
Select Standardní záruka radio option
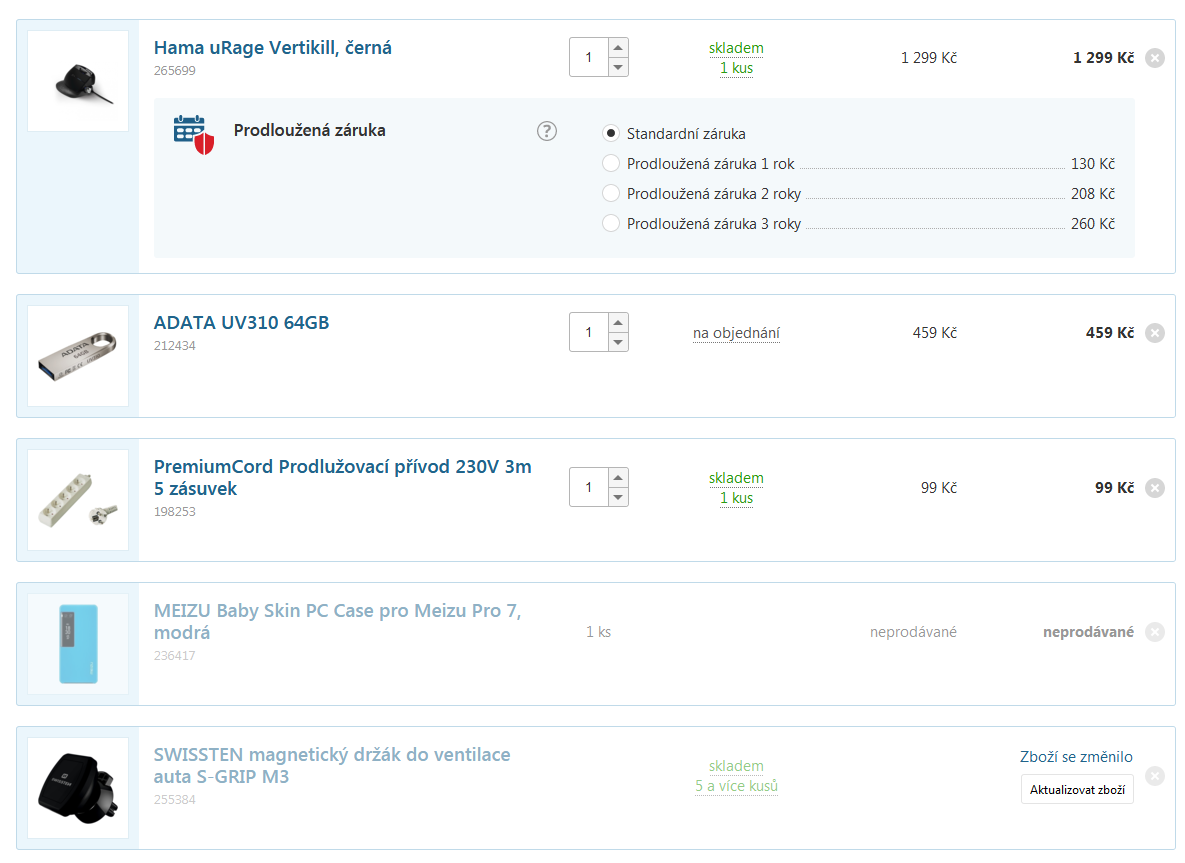(611, 134)
